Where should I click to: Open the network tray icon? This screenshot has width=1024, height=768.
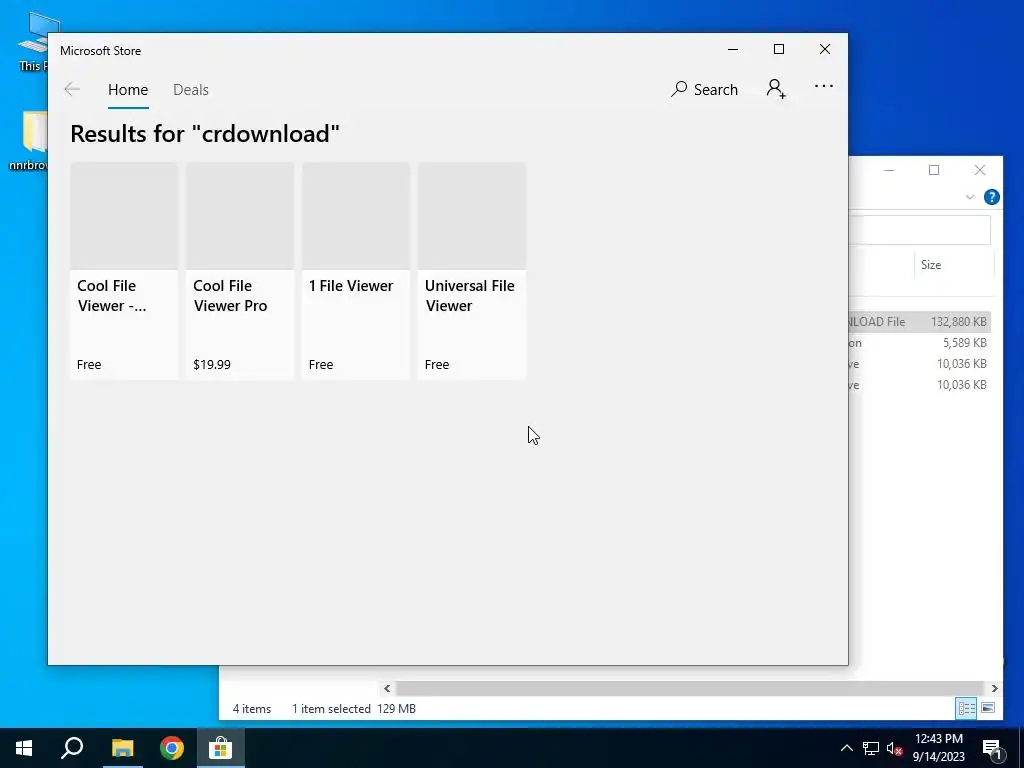point(871,748)
